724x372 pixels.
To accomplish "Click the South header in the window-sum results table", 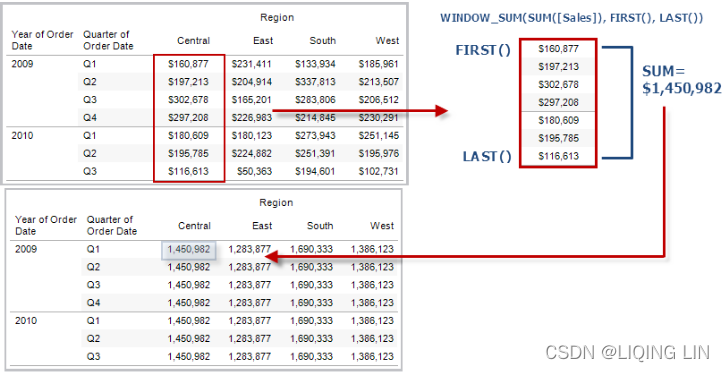I will coord(320,226).
